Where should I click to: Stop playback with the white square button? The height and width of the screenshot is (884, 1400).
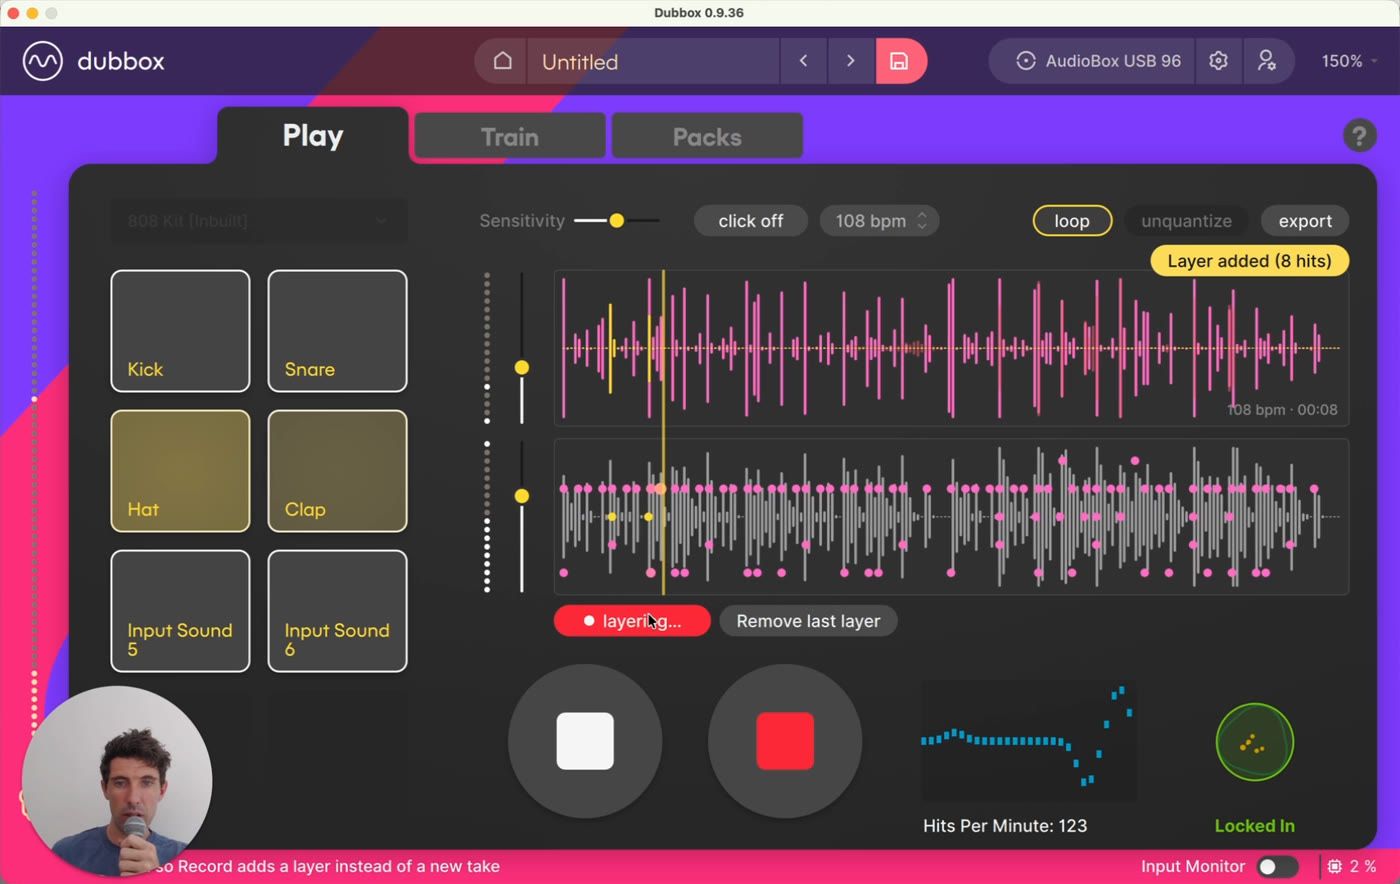(x=585, y=741)
